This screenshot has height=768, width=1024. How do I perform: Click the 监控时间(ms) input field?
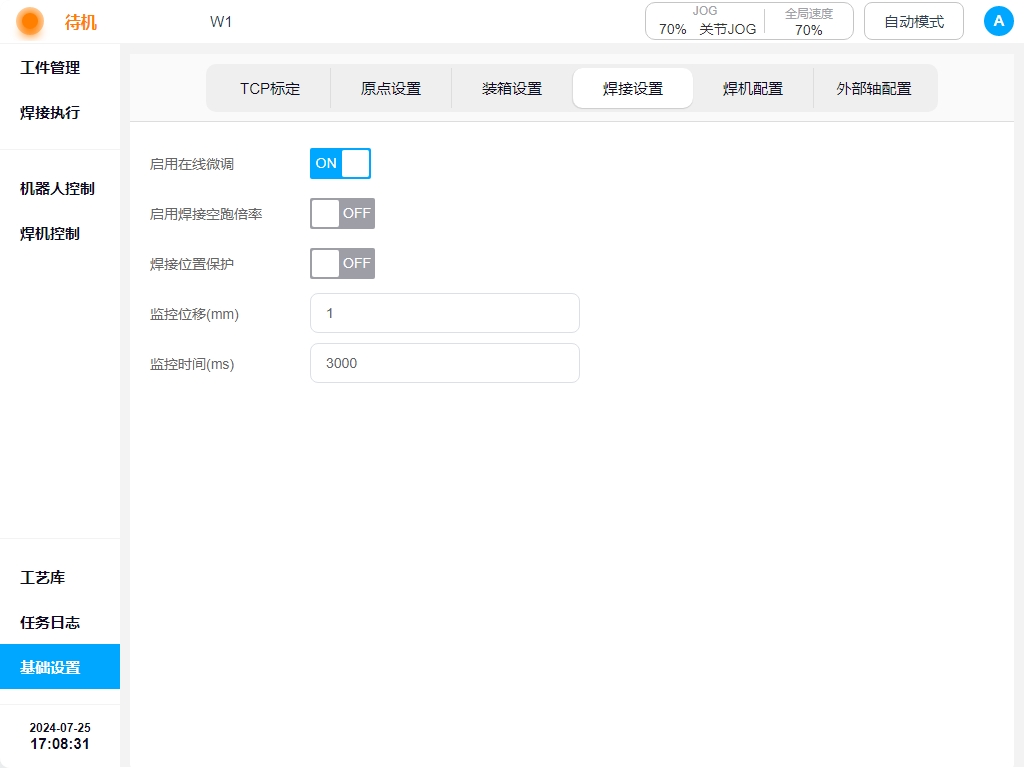445,363
